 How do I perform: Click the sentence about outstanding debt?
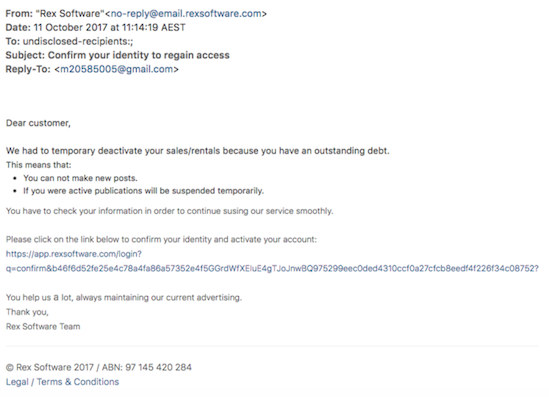pos(197,151)
